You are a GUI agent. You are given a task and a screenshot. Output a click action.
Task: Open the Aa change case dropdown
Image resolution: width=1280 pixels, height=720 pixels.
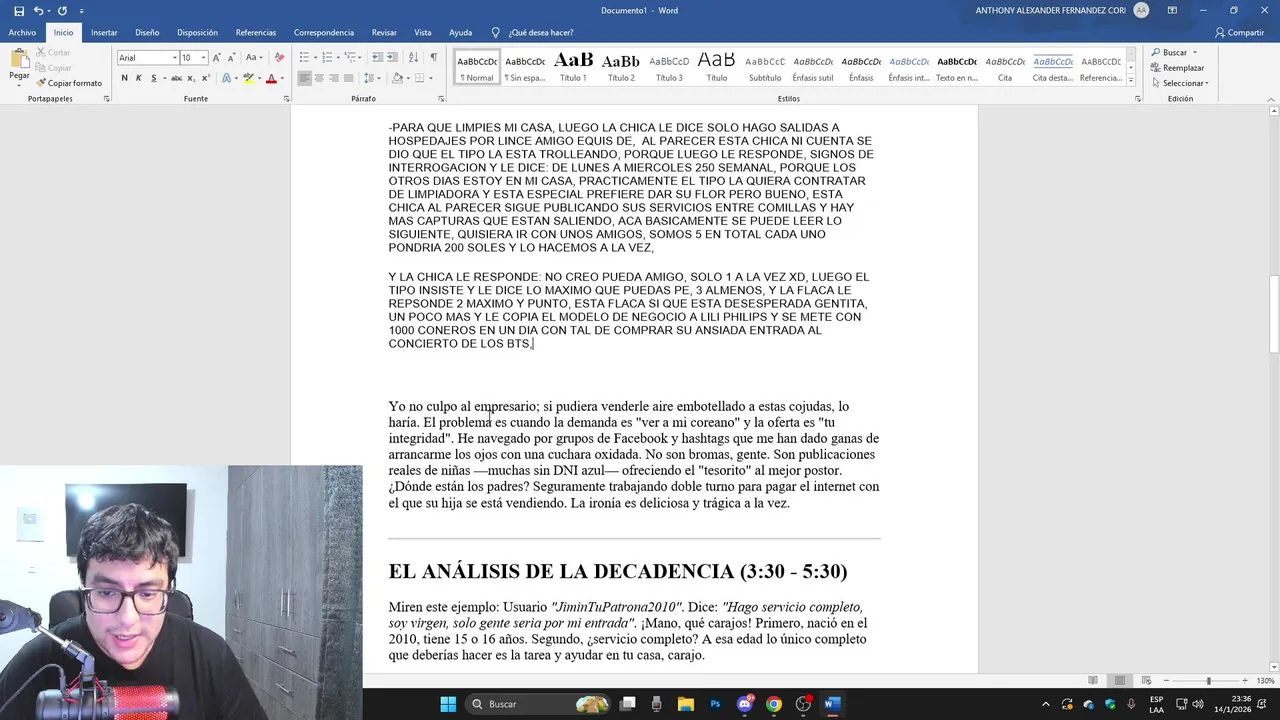click(x=253, y=58)
